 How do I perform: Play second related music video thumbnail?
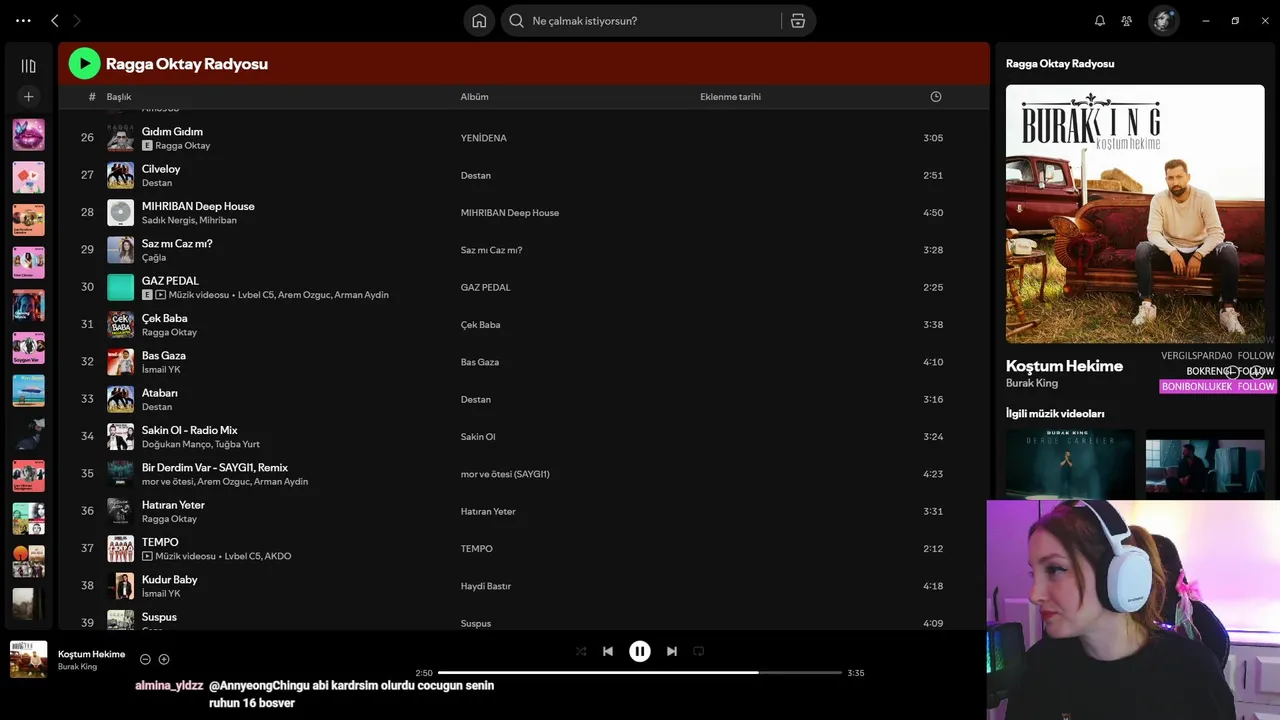1205,465
